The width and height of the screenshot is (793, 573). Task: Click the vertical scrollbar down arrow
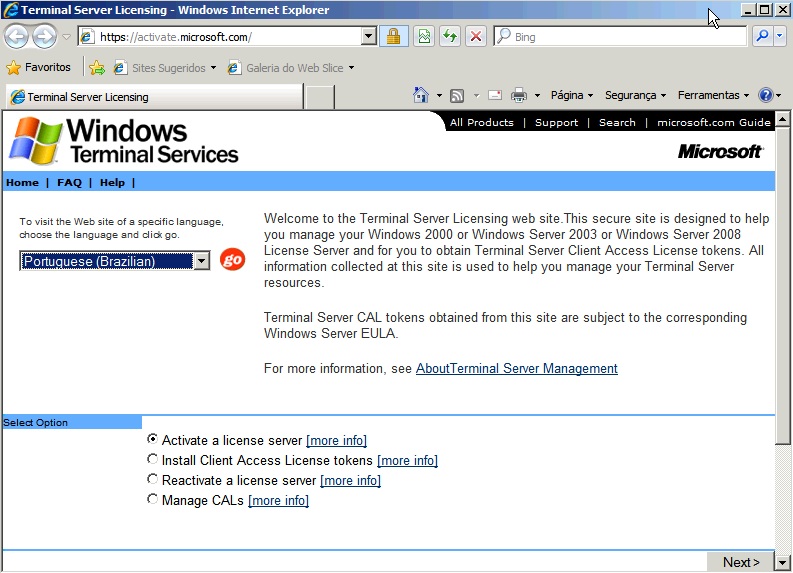coord(782,562)
